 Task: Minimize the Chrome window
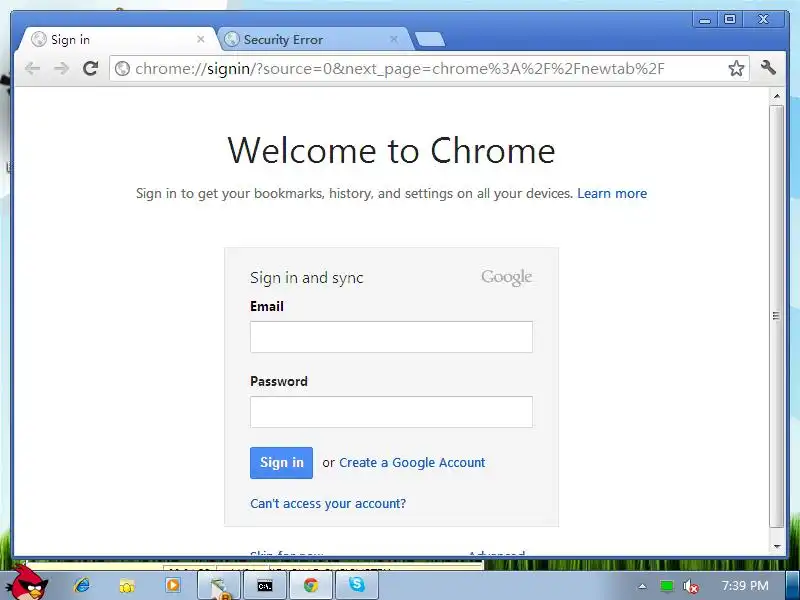point(705,20)
